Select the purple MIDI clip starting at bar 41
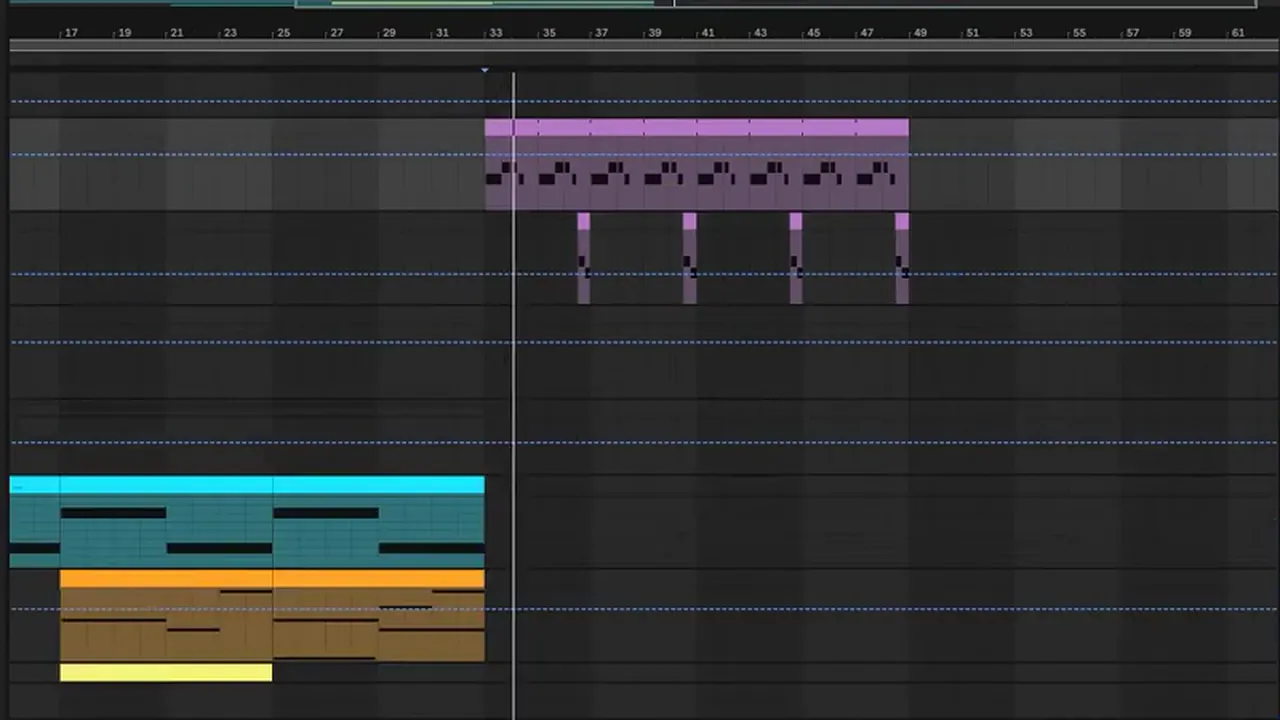 tap(723, 165)
